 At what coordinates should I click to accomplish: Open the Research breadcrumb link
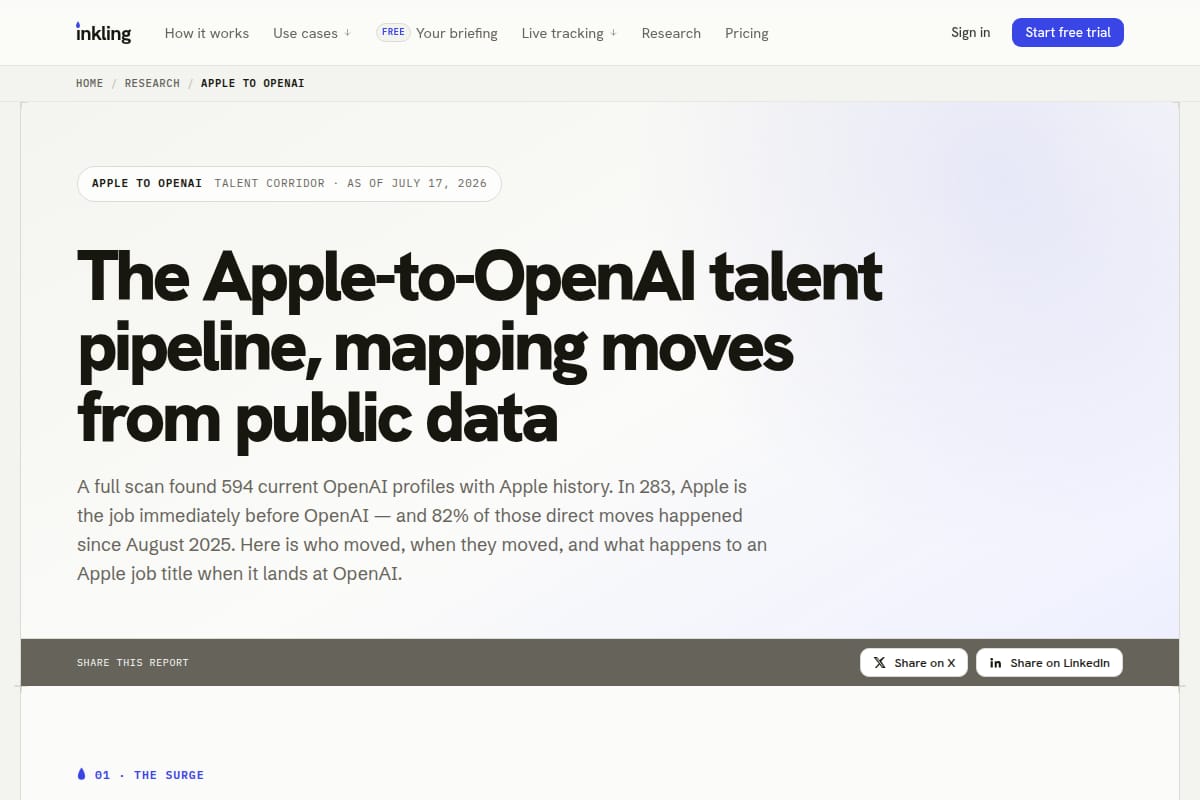click(x=152, y=83)
